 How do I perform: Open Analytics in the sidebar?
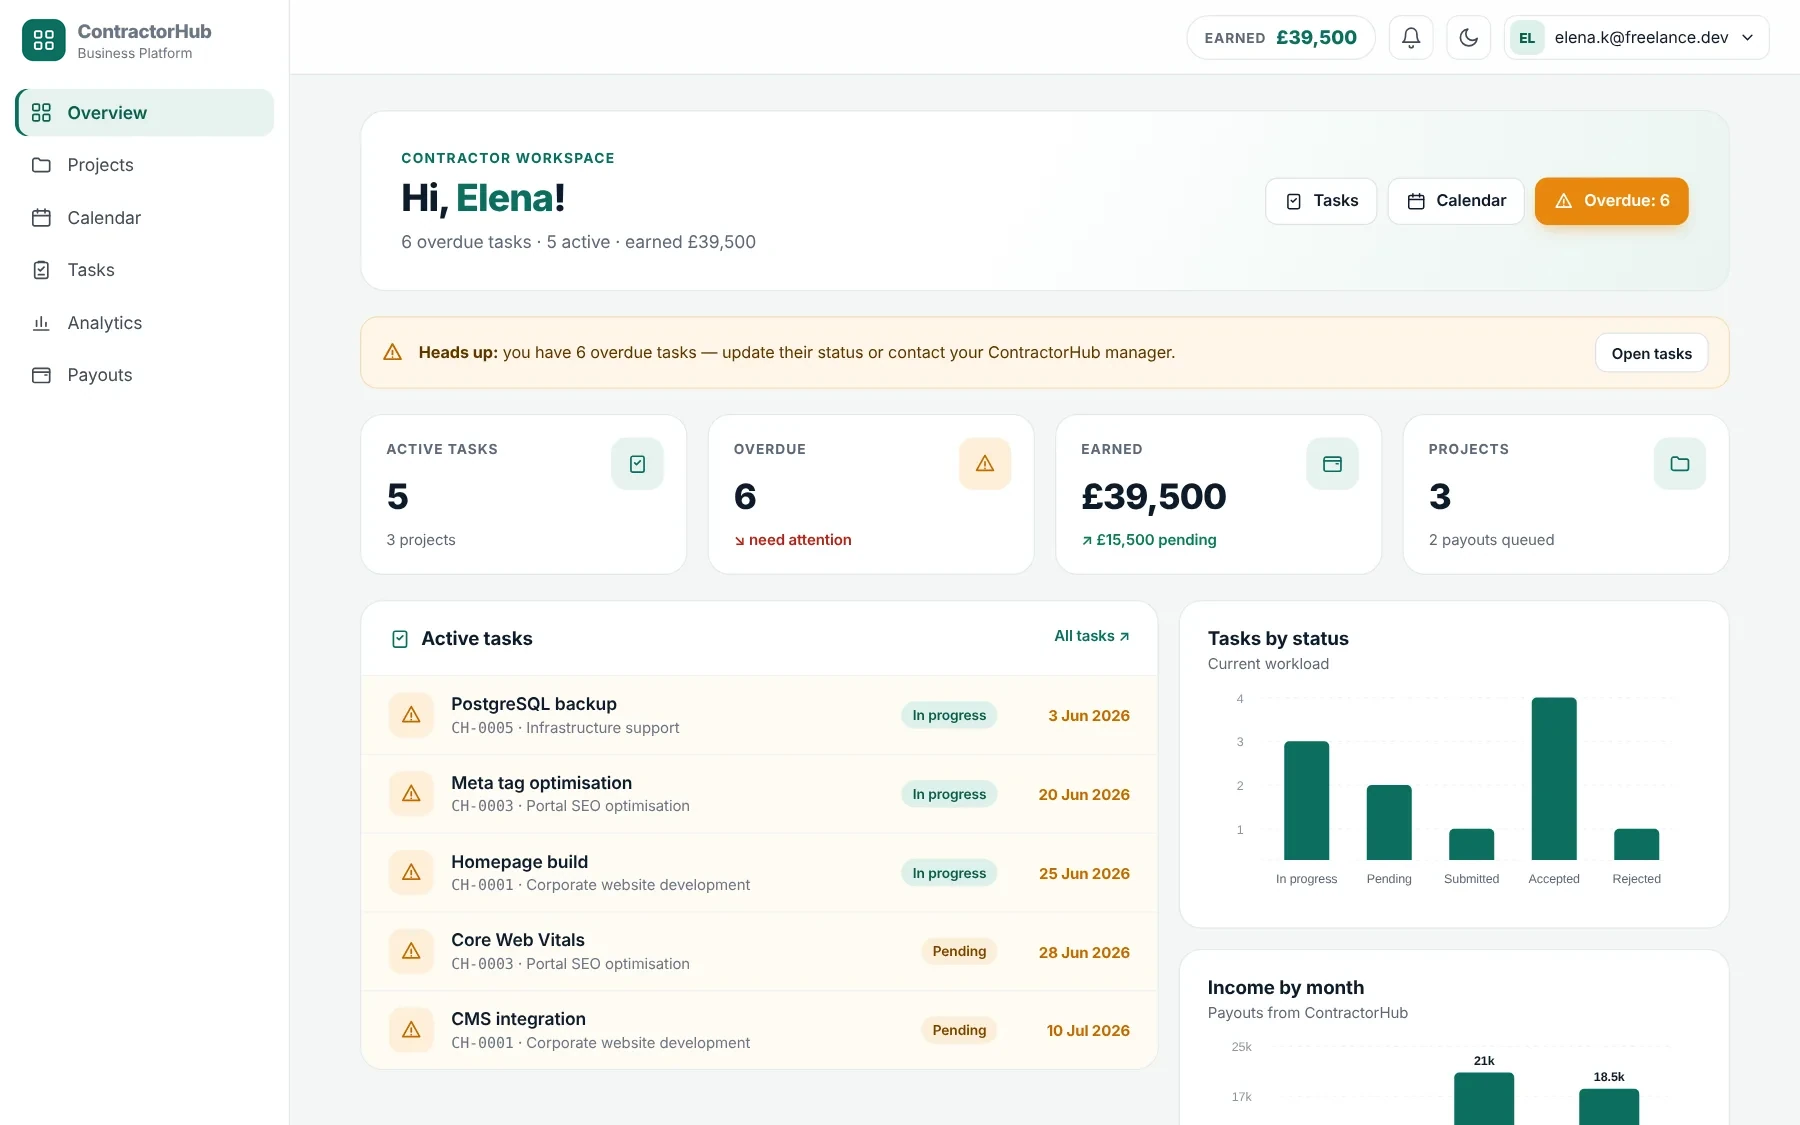(144, 323)
